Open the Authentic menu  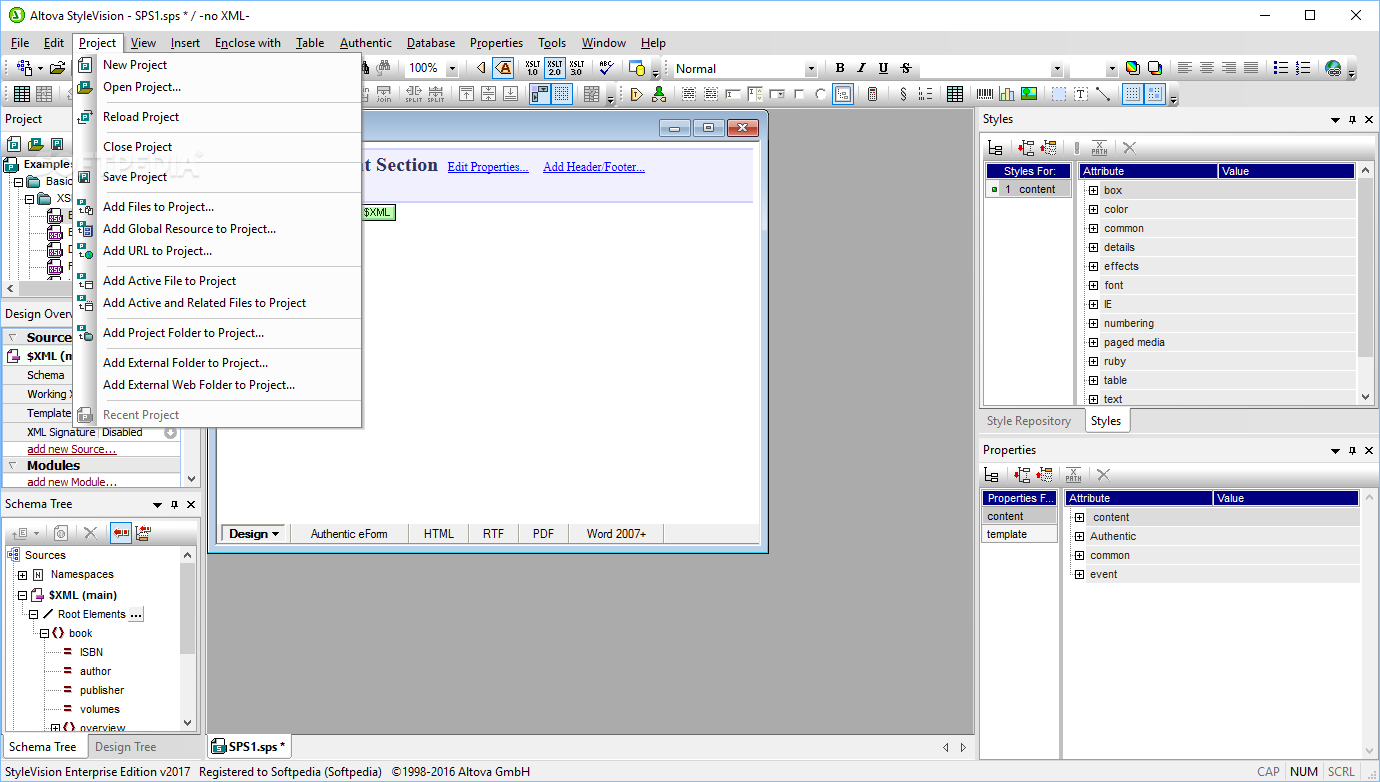pos(365,43)
